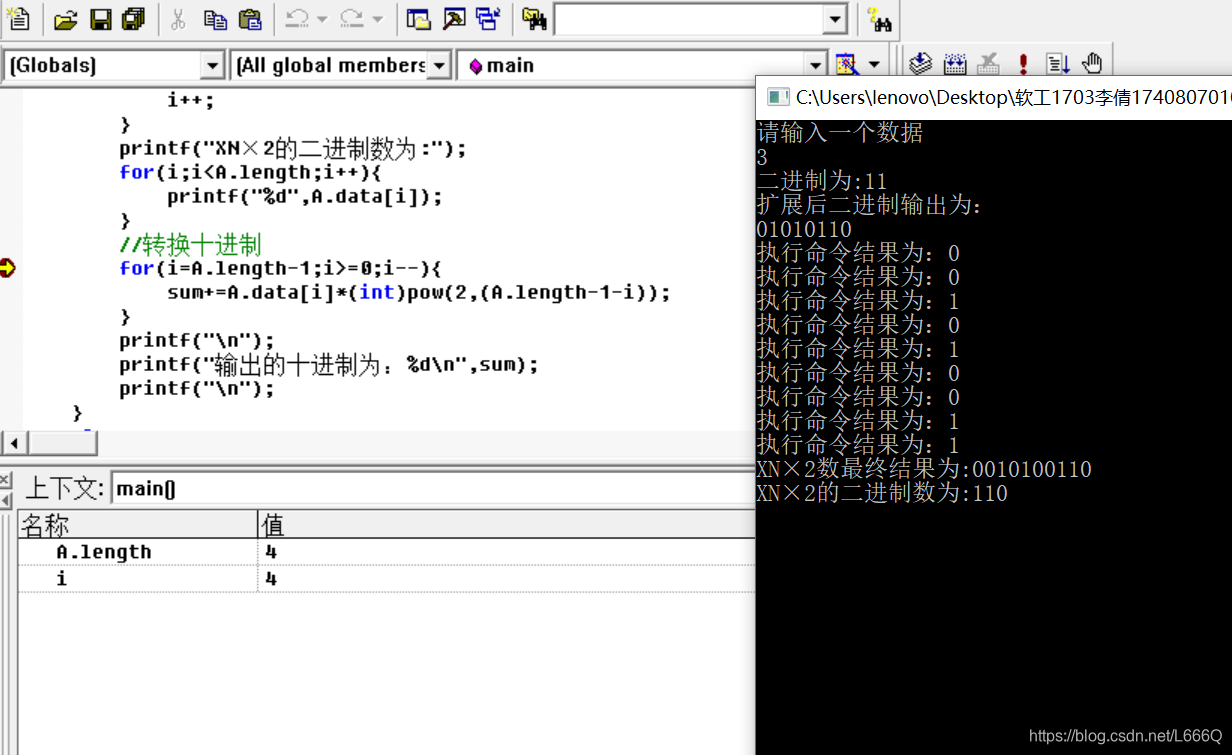
Task: Click the A.length value 4
Action: point(271,552)
